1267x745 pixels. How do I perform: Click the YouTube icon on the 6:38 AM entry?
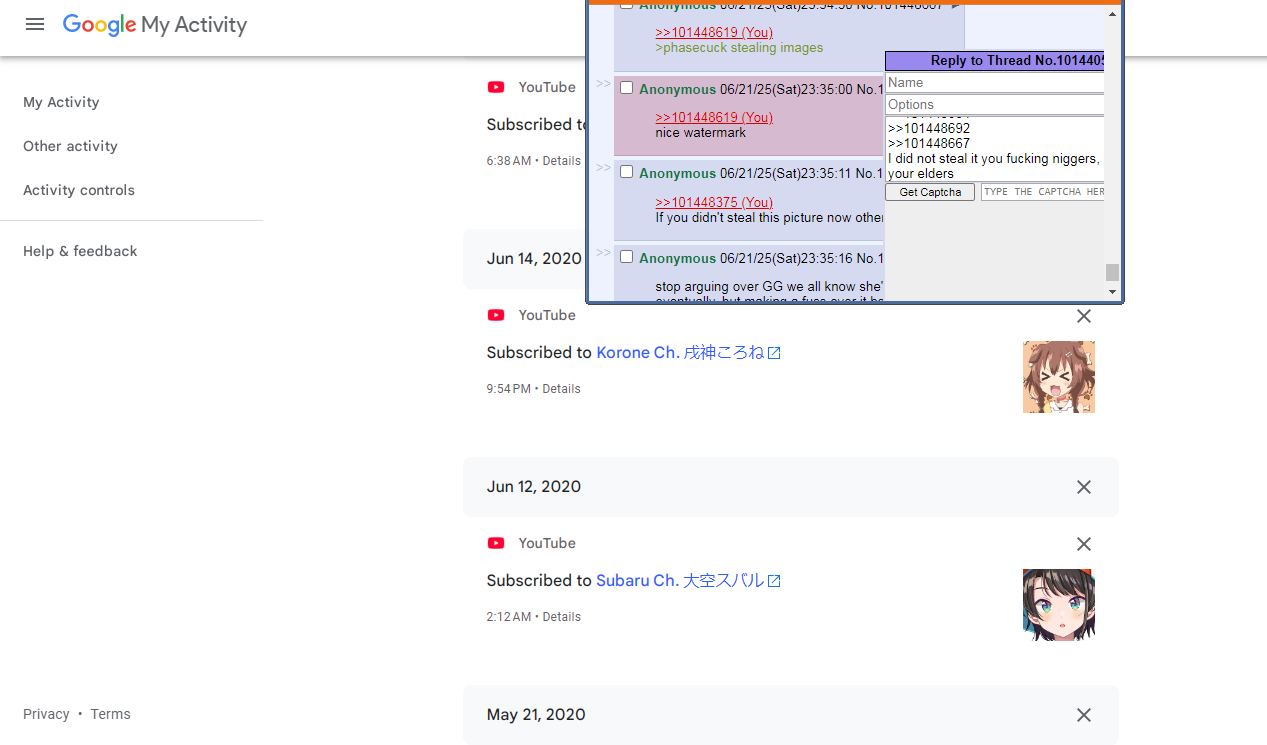[x=496, y=87]
